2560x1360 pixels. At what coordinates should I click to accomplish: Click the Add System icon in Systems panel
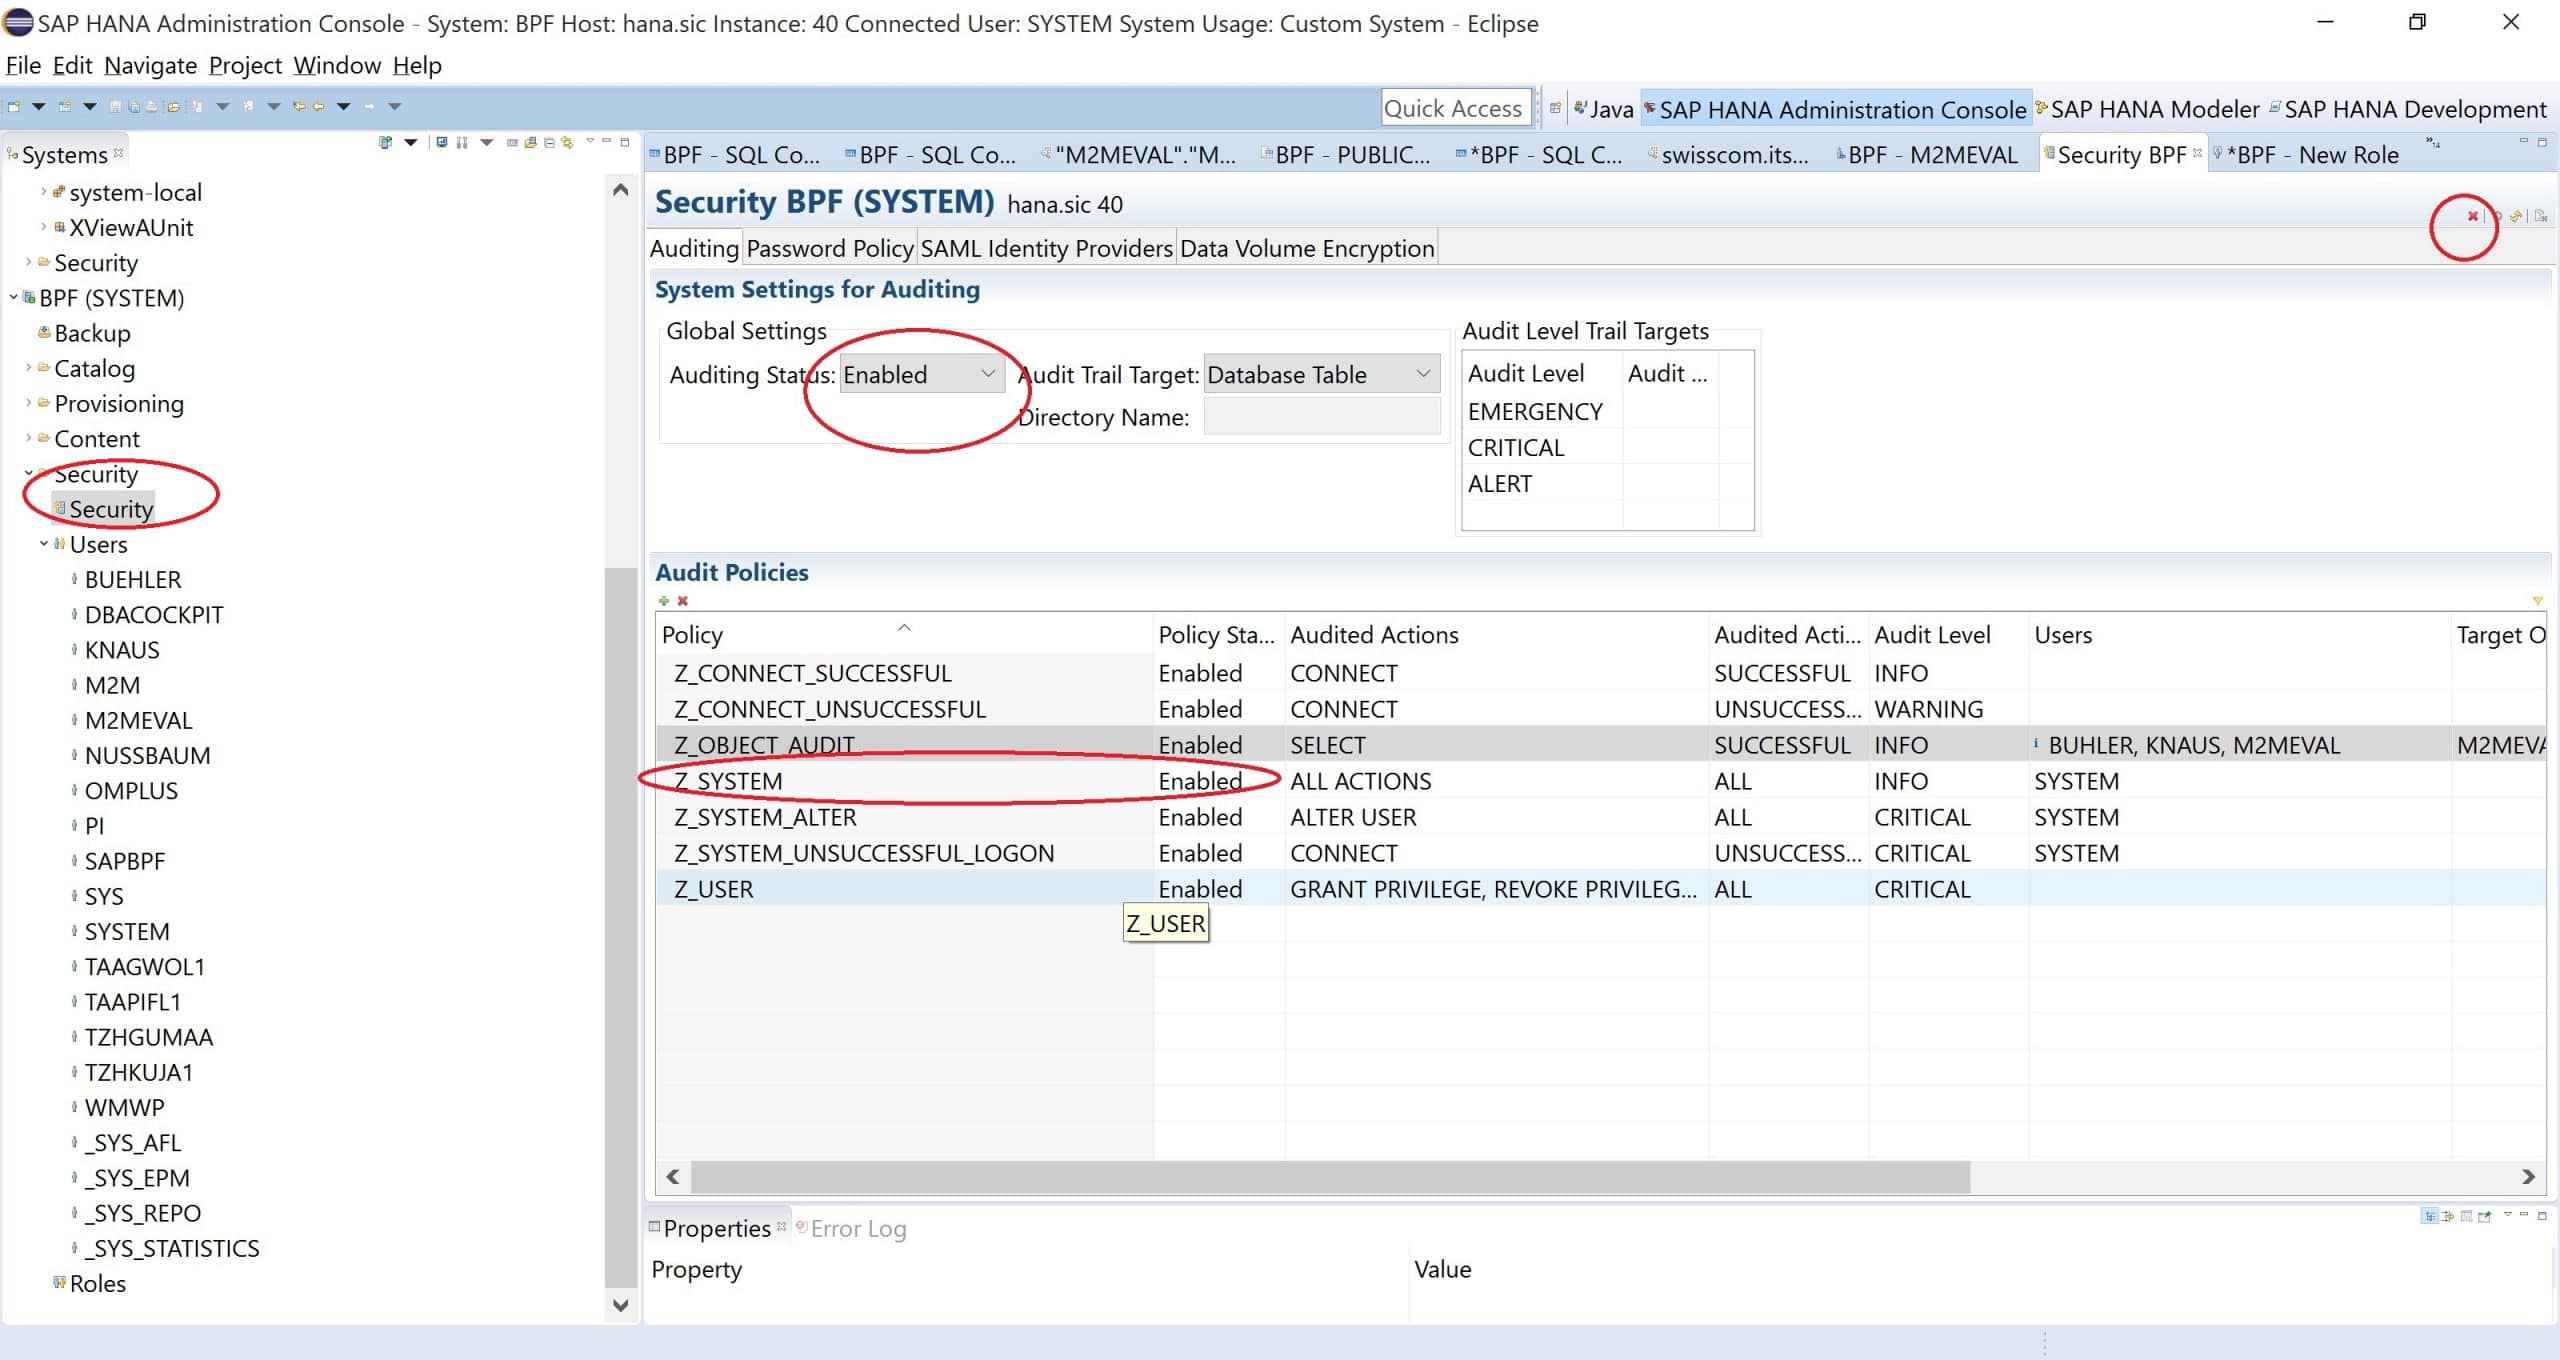[385, 143]
